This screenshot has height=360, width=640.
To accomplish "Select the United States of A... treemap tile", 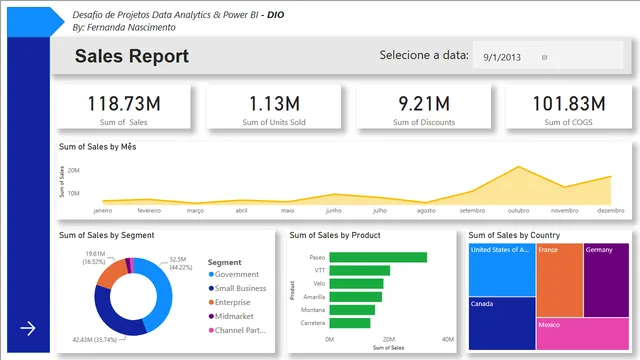I will click(x=502, y=270).
